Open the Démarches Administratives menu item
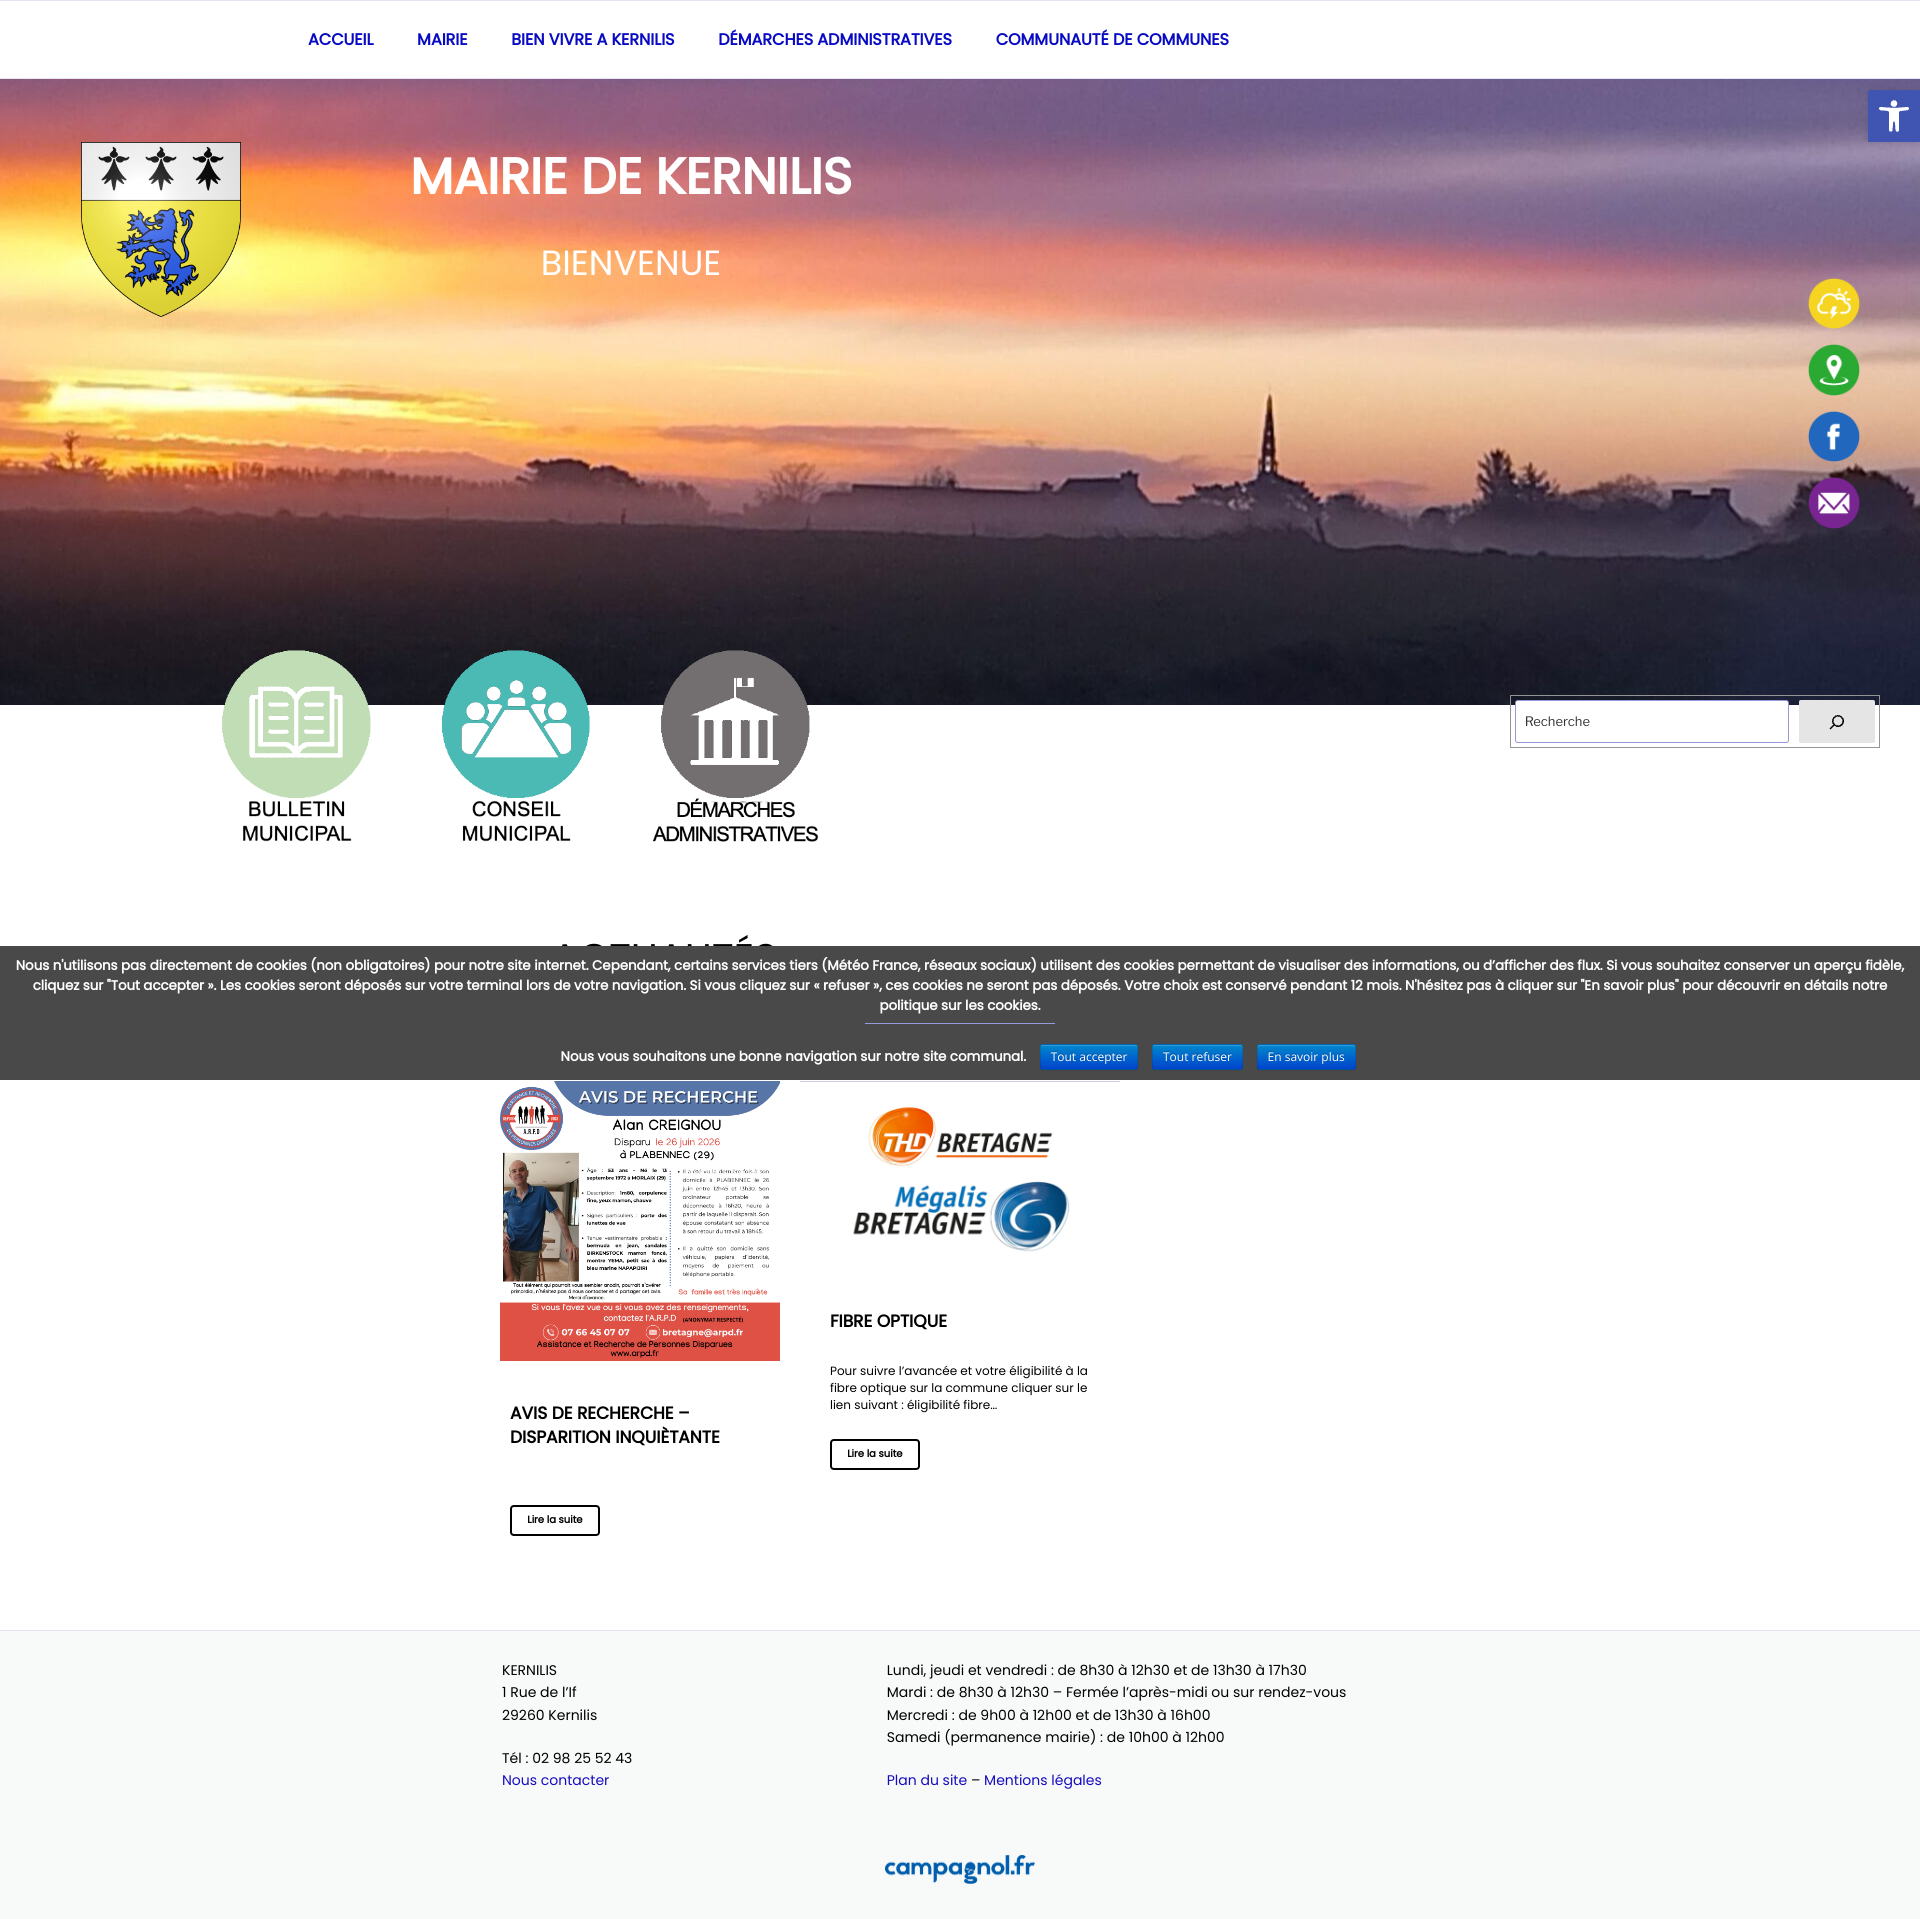The image size is (1920, 1919). pyautogui.click(x=835, y=39)
